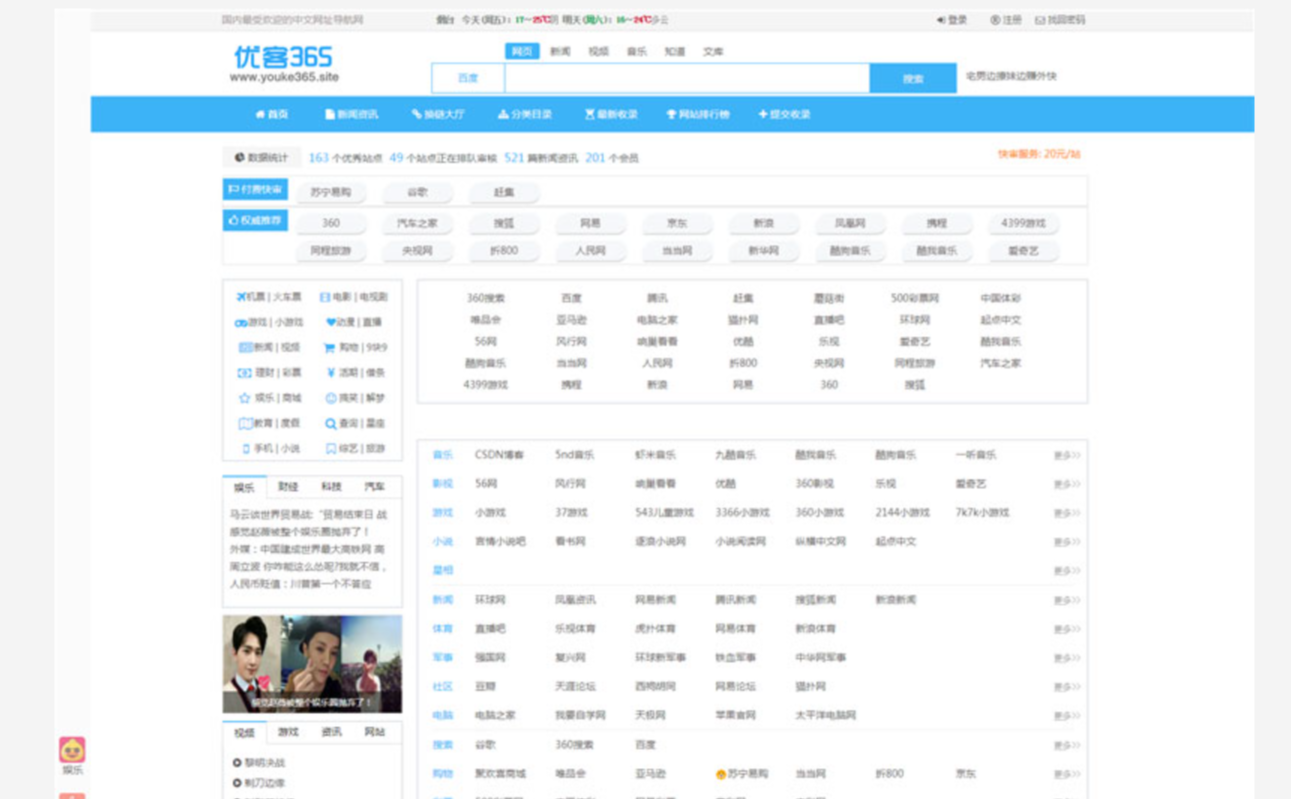Click the home icon in the blue navigation bar
1291x799 pixels.
[260, 114]
